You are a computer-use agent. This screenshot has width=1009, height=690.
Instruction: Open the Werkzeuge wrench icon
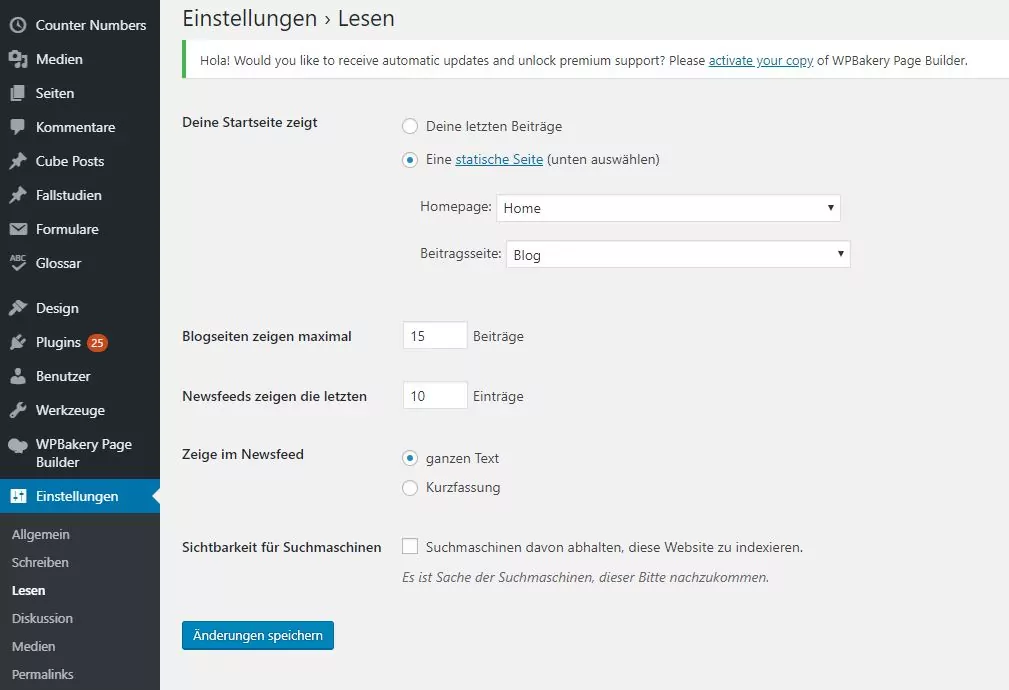pos(18,410)
